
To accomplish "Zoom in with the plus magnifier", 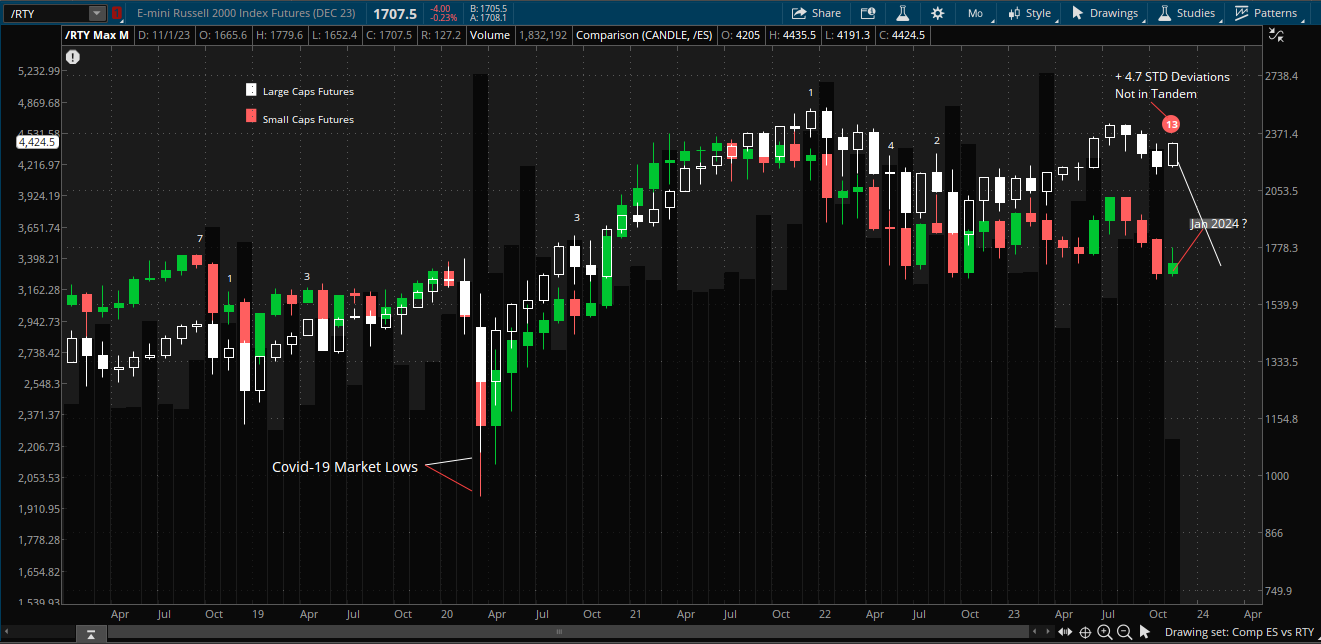I will pyautogui.click(x=1104, y=632).
